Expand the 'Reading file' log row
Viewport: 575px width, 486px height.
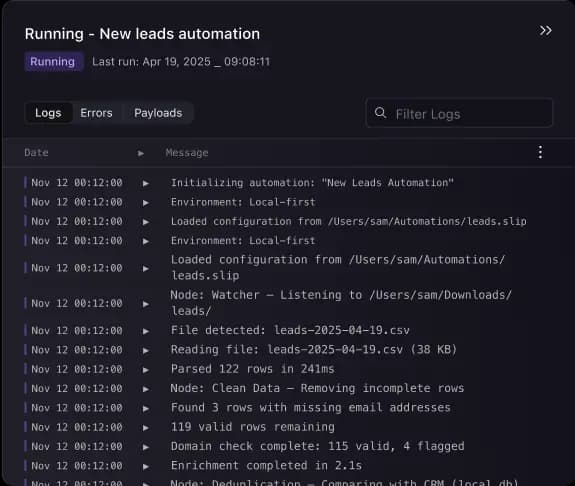click(x=146, y=351)
